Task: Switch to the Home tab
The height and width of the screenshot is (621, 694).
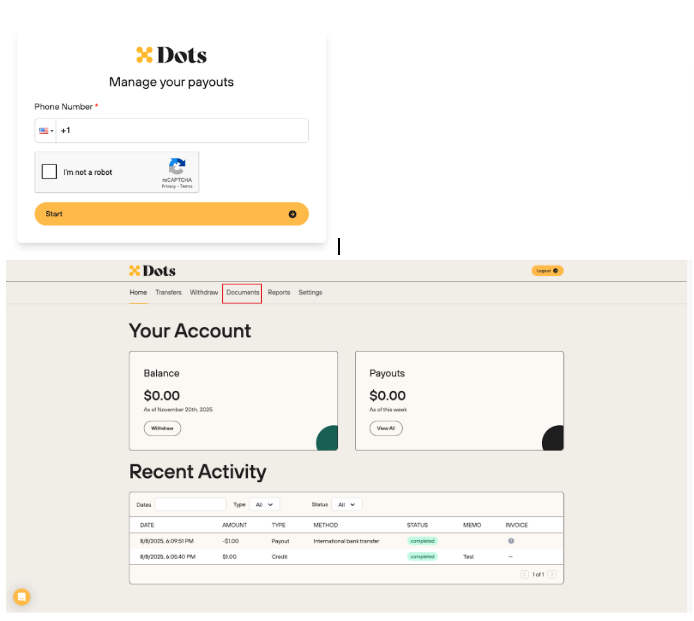Action: (138, 292)
